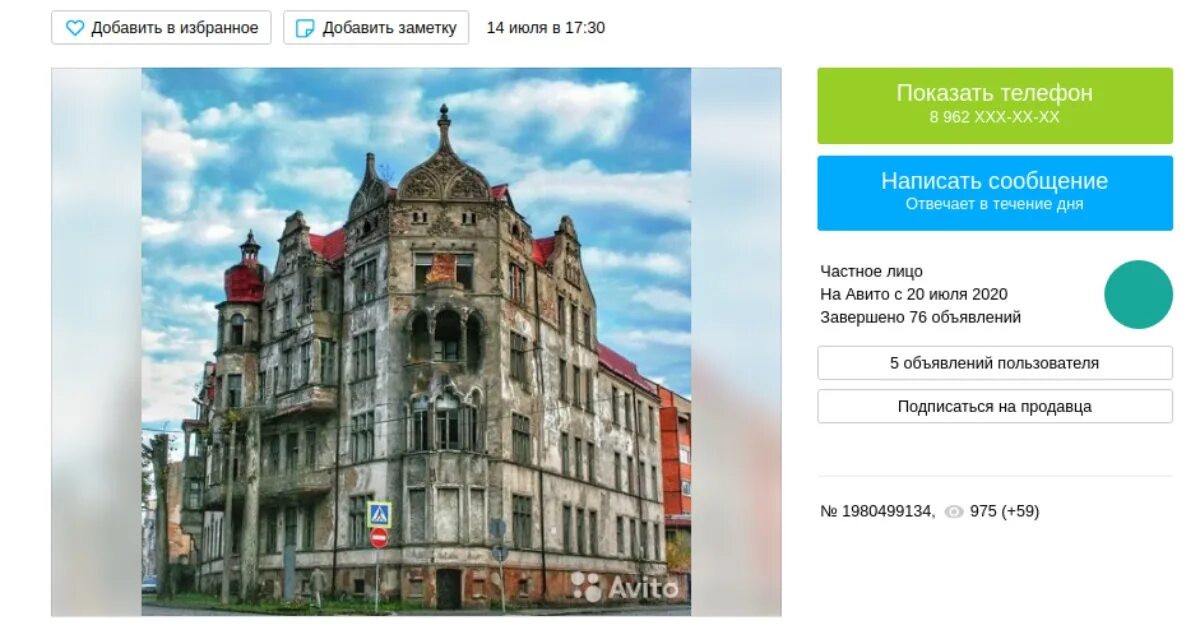Reveal number with Показать телефон
This screenshot has height=630, width=1200.
pyautogui.click(x=995, y=105)
